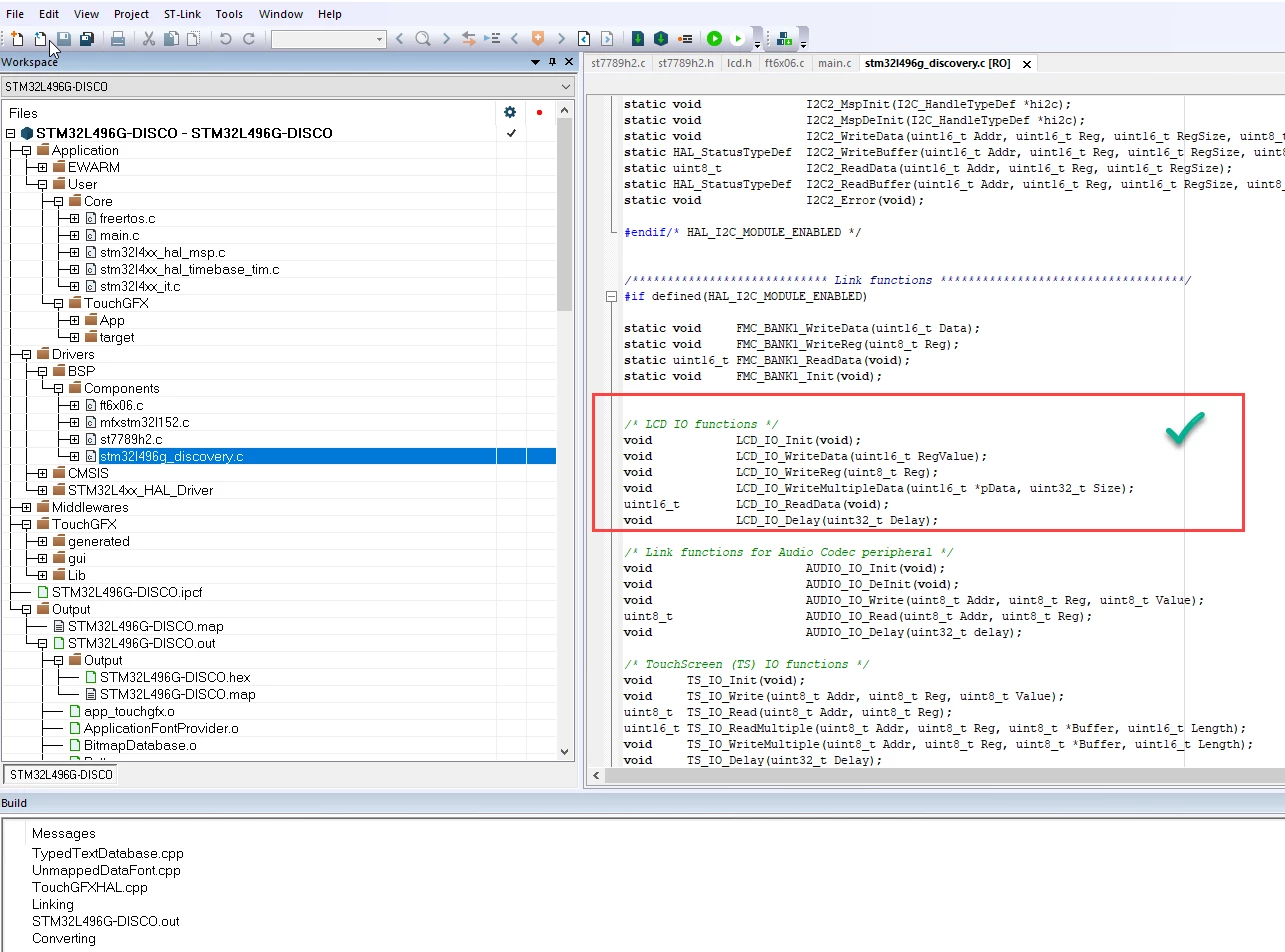Viewport: 1285px width, 952px height.
Task: Paste from clipboard using toolbar icon
Action: 193,39
